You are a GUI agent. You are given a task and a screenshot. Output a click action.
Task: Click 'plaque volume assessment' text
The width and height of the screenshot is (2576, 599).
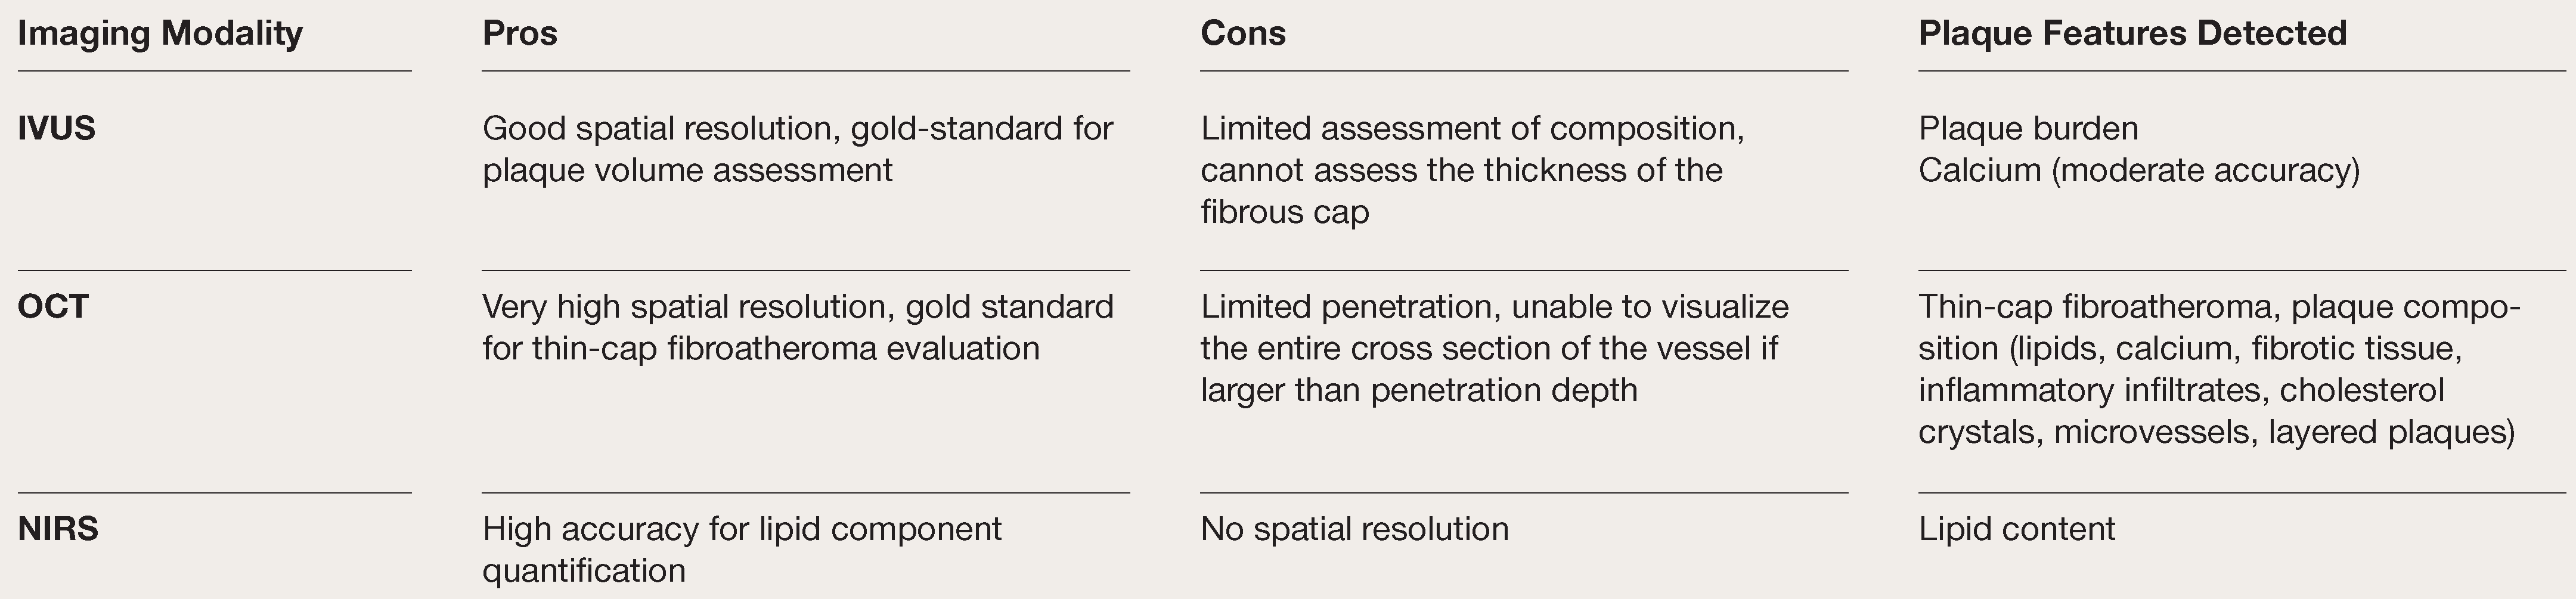[x=686, y=171]
